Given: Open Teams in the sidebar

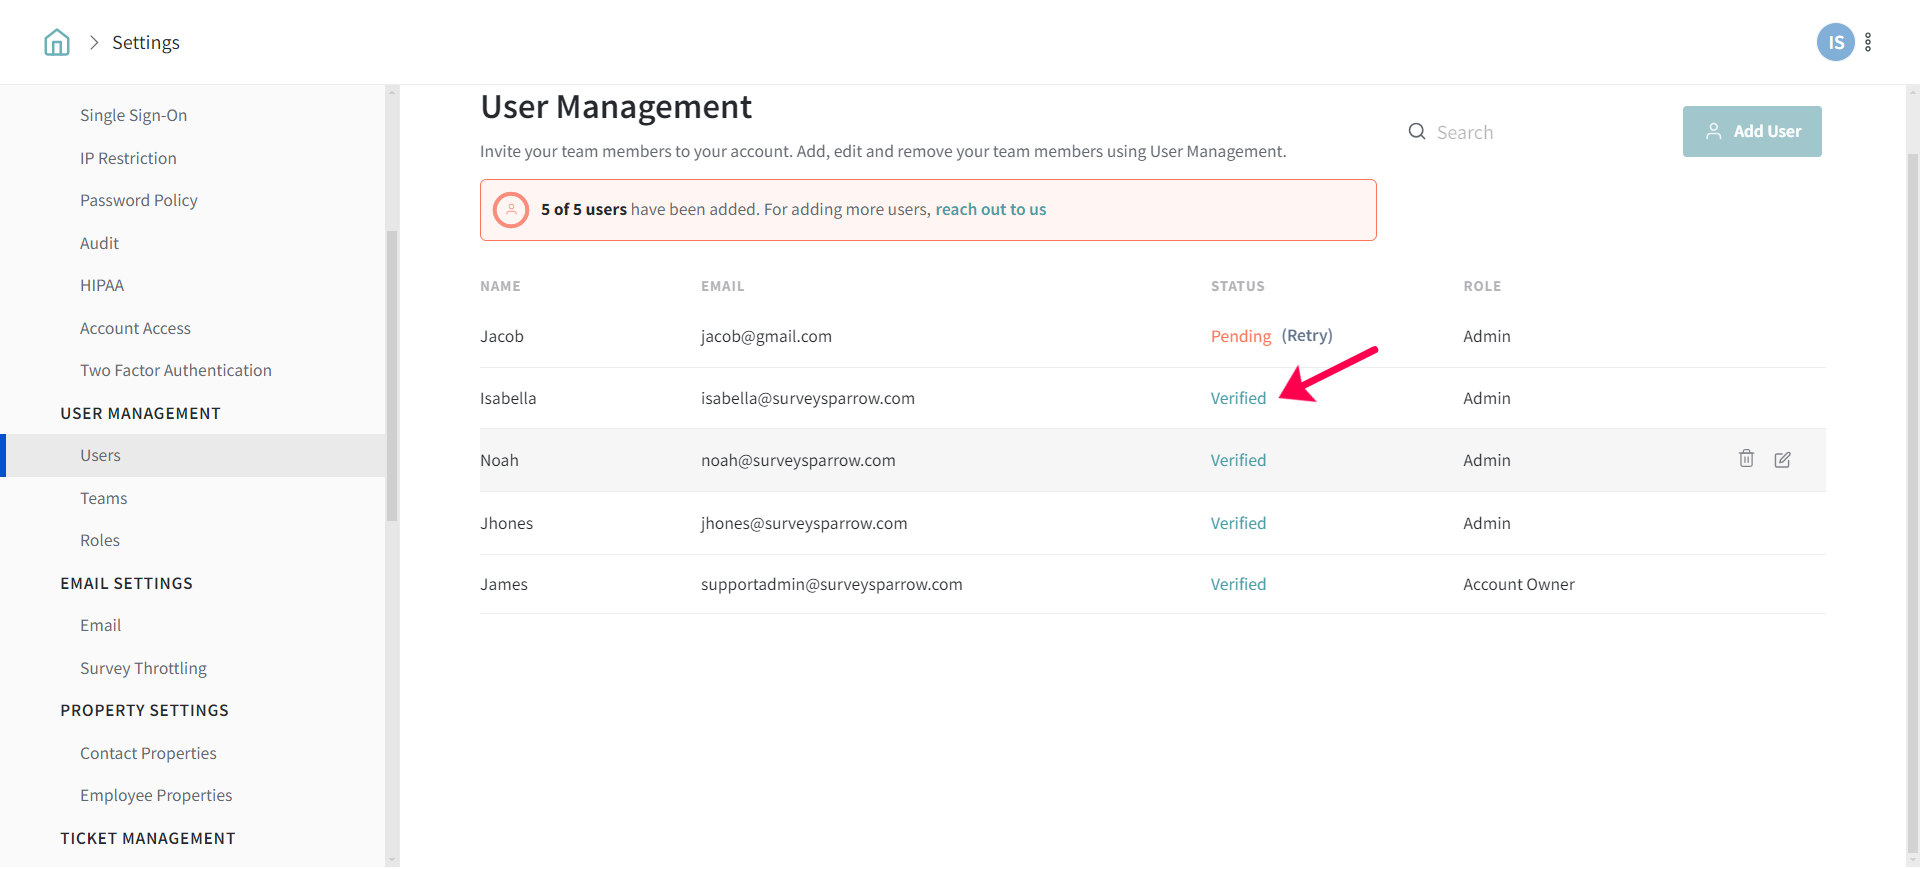Looking at the screenshot, I should click(x=104, y=498).
